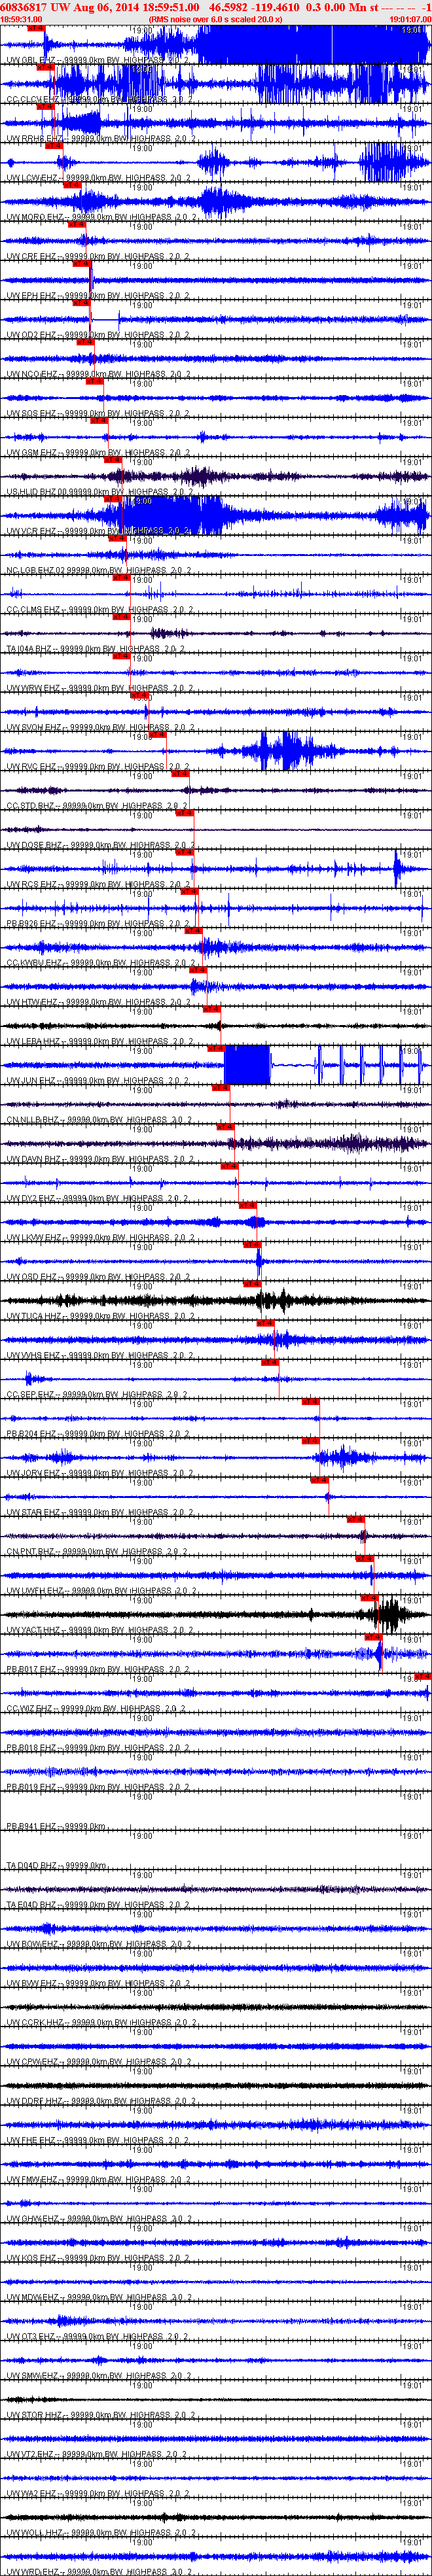Click the end time 19:01:07.00 label
Viewport: 432px width, 2576px height.
coord(410,19)
